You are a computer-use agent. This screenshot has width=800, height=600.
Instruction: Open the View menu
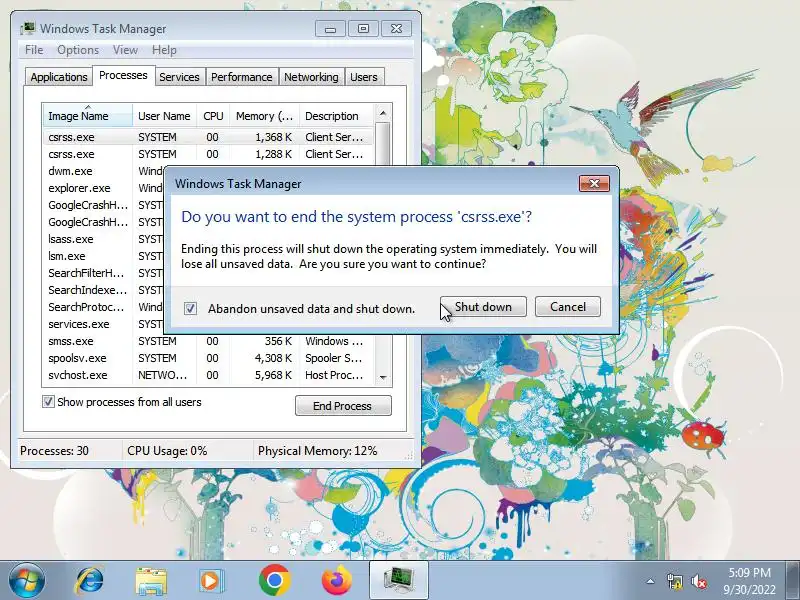[x=126, y=50]
